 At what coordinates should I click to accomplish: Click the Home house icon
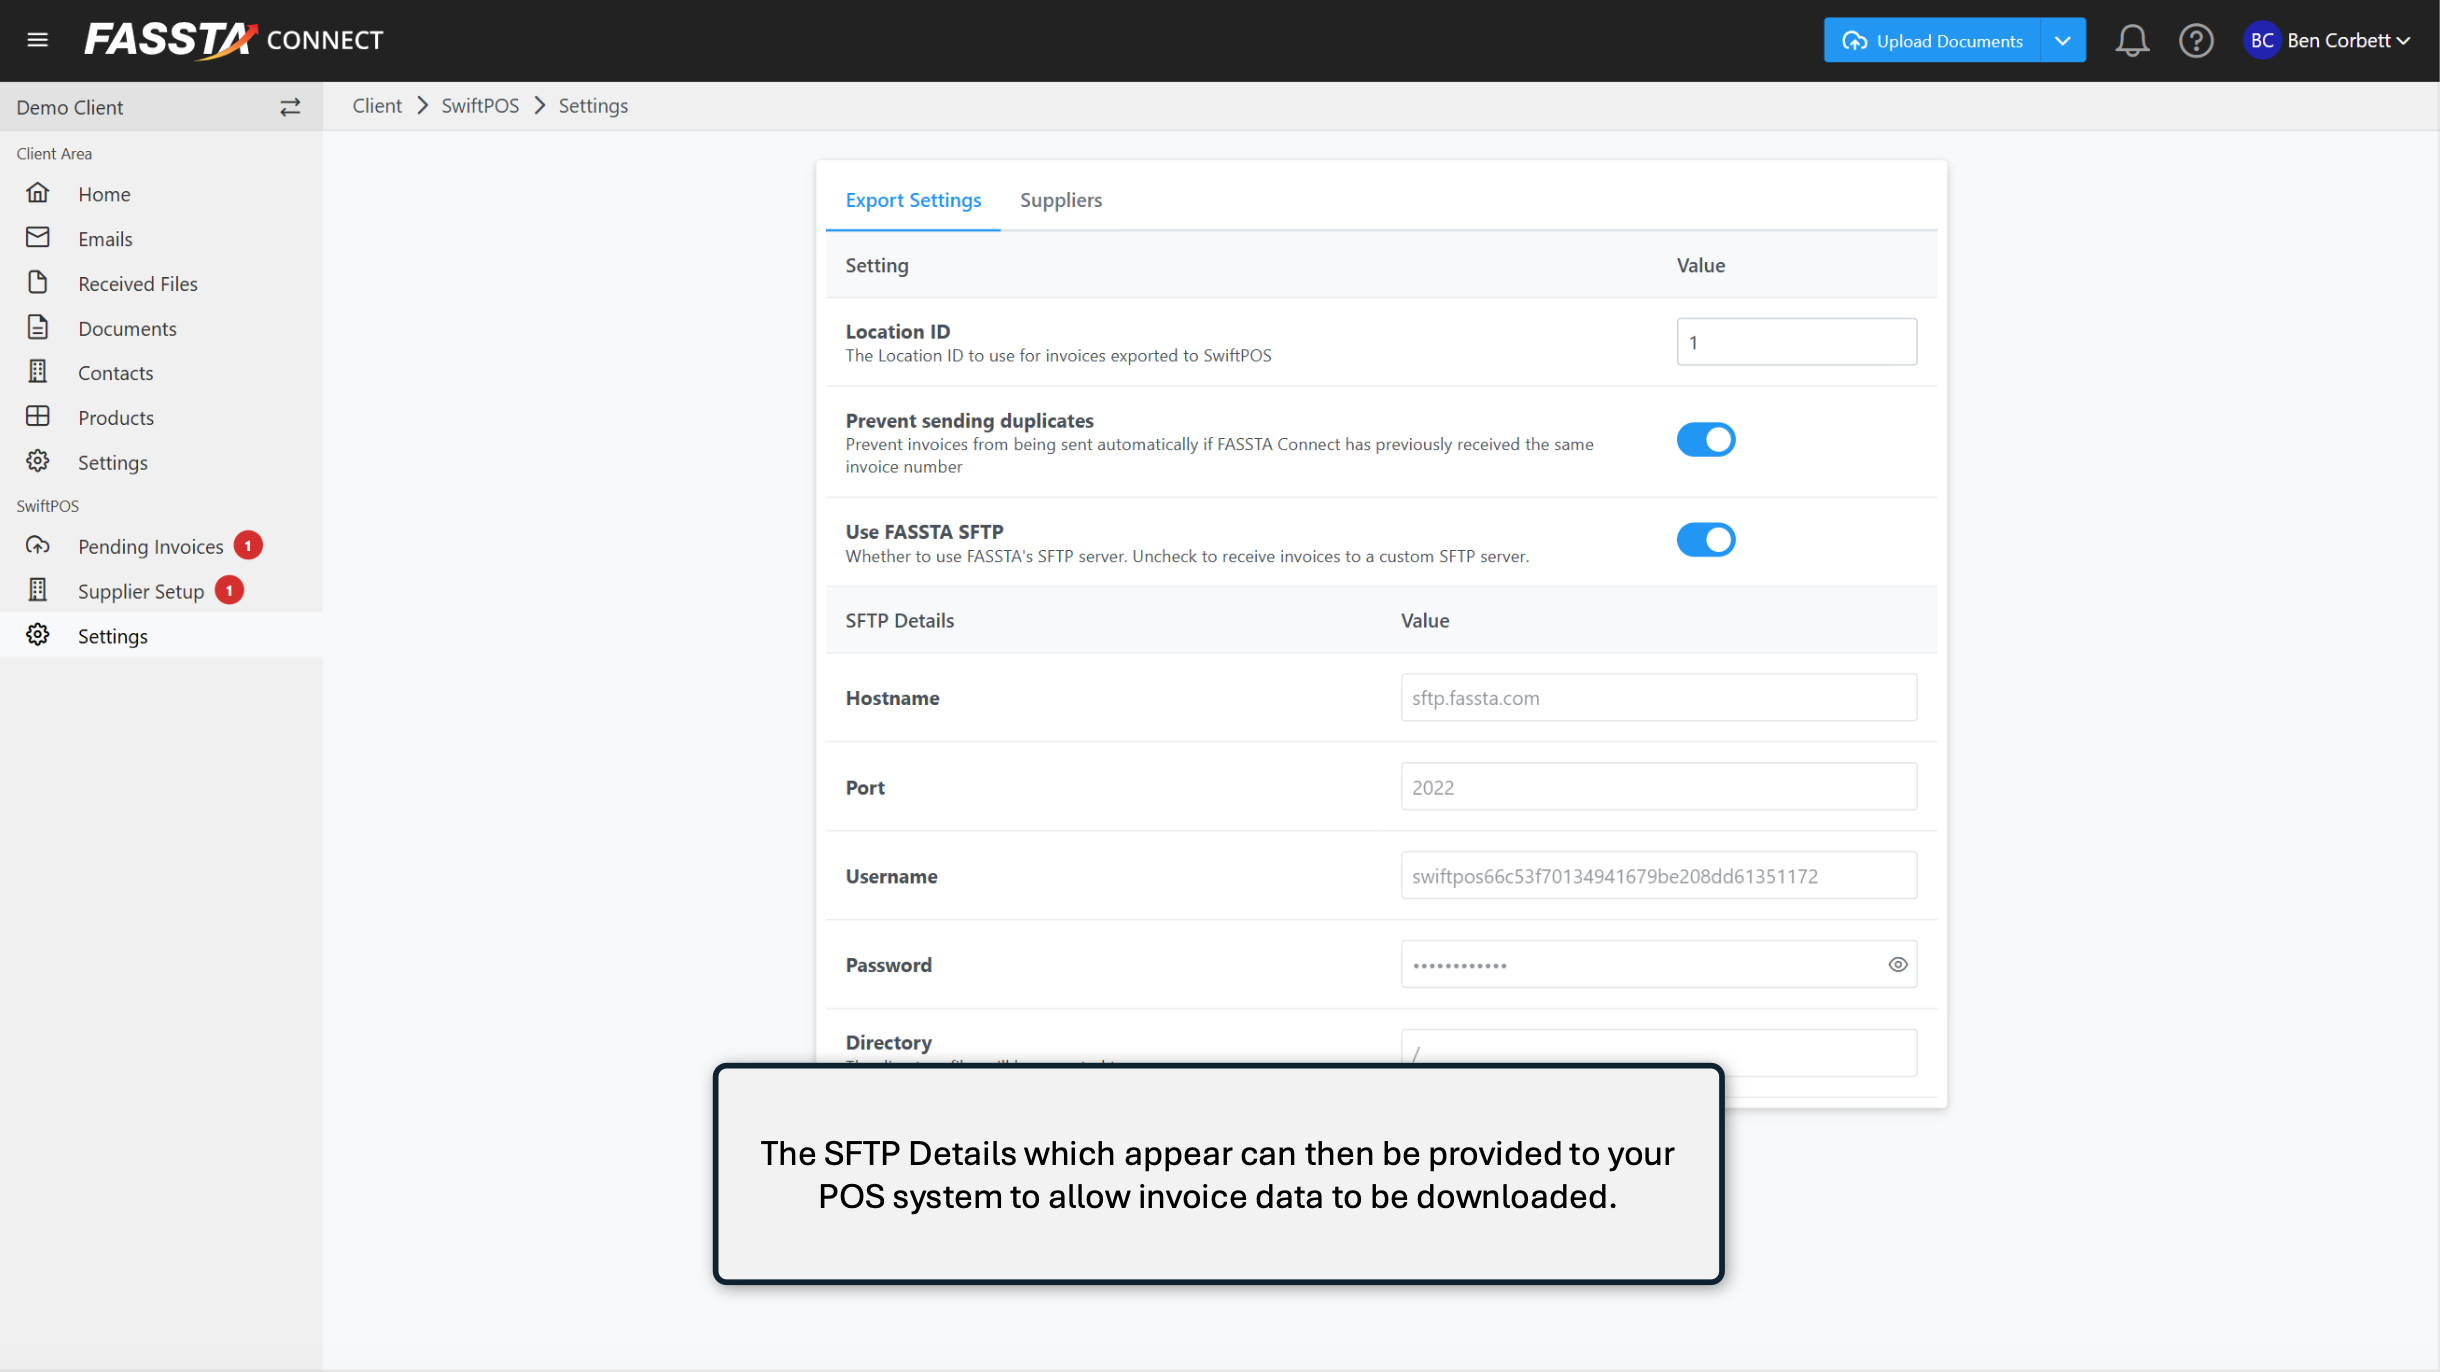(38, 192)
